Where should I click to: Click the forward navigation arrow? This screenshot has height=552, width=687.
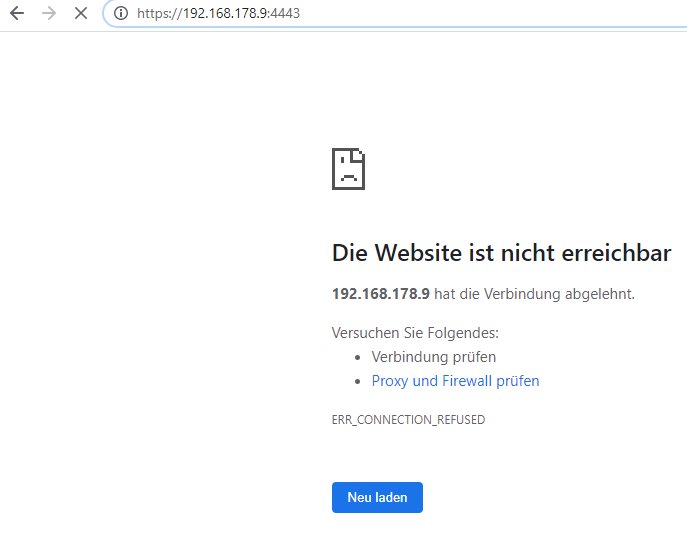49,13
